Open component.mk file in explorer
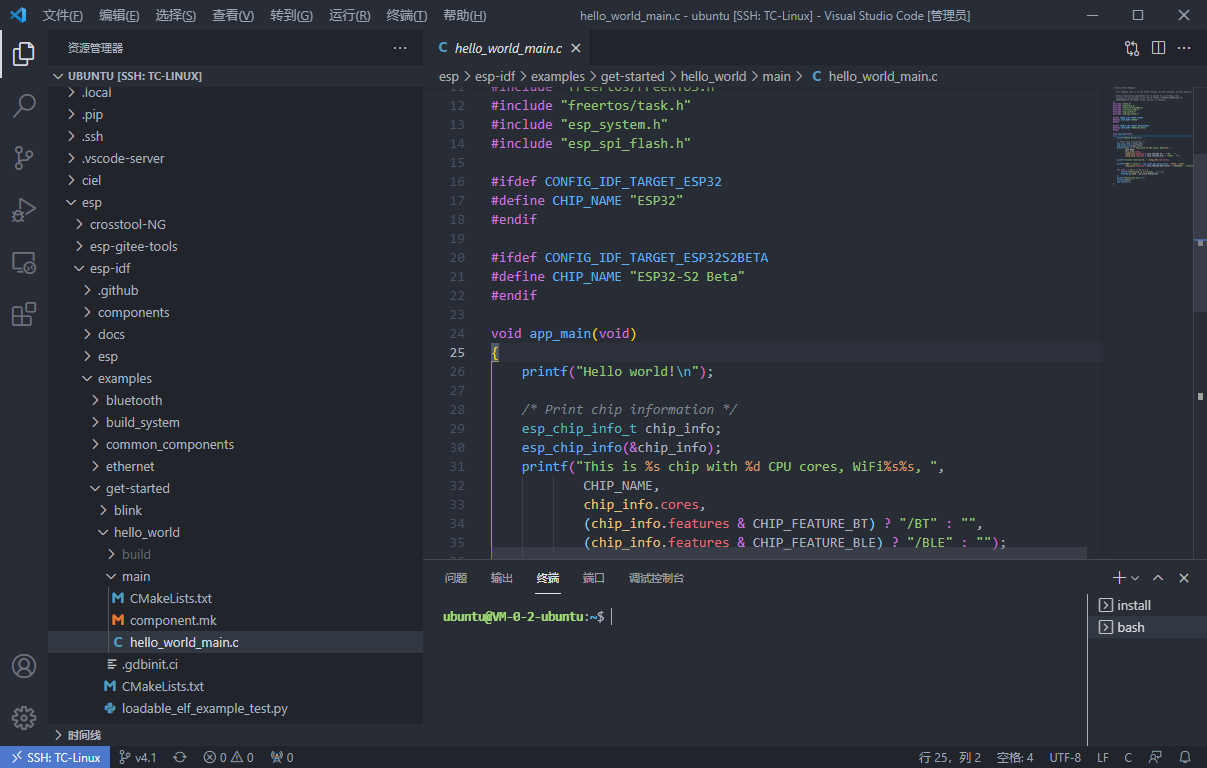Viewport: 1207px width, 768px height. 235,620
